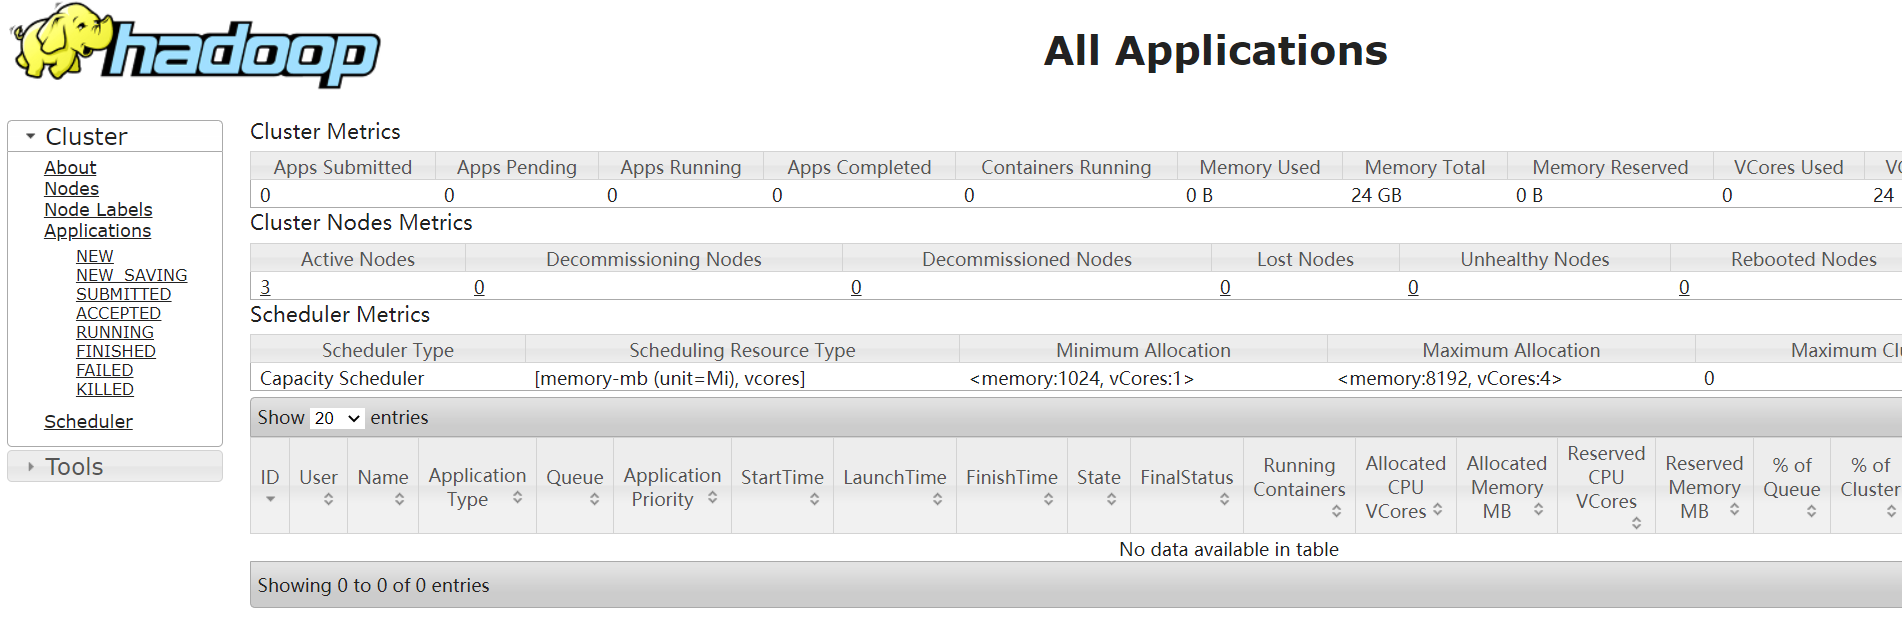Open the Node Labels link
Screen dimensions: 1902x621
click(98, 209)
